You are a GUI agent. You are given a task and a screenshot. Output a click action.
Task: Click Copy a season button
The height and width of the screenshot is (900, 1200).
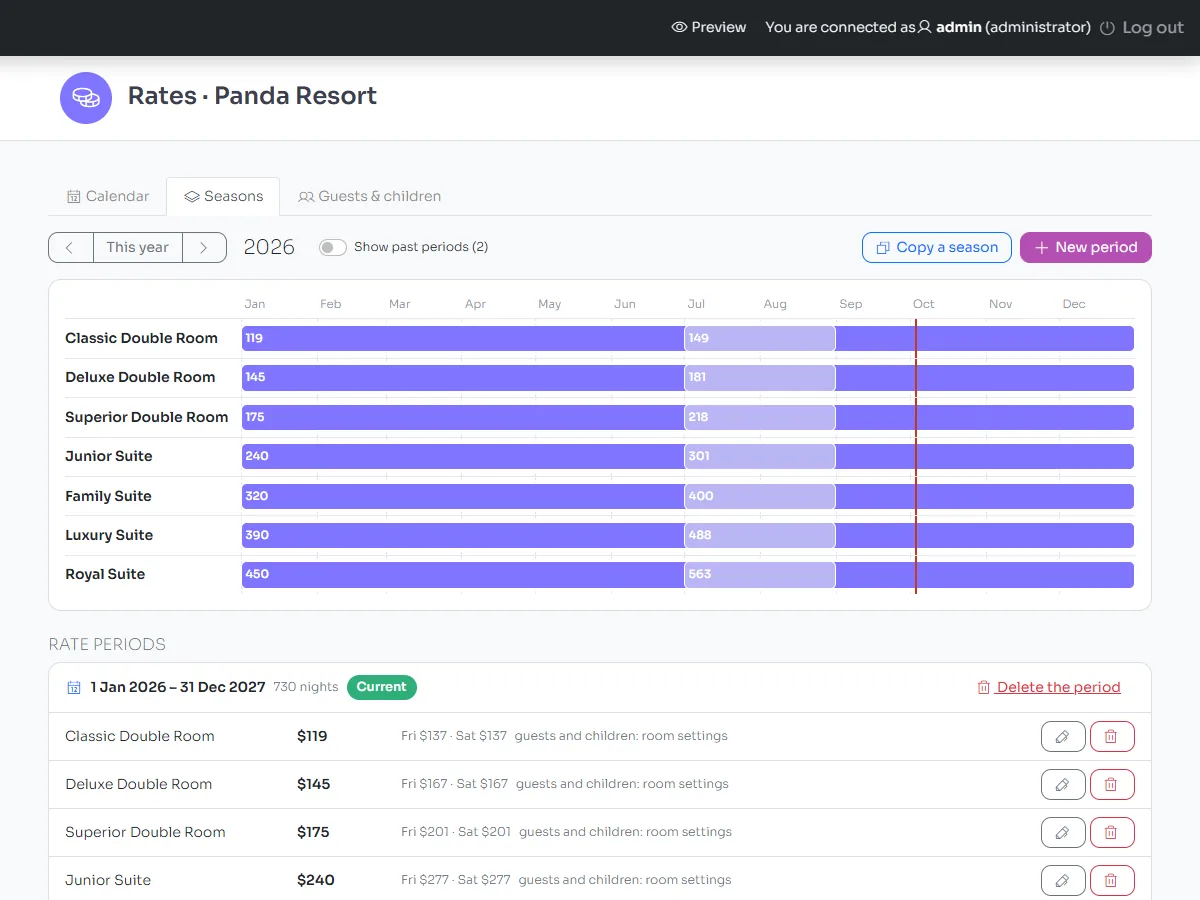[937, 247]
